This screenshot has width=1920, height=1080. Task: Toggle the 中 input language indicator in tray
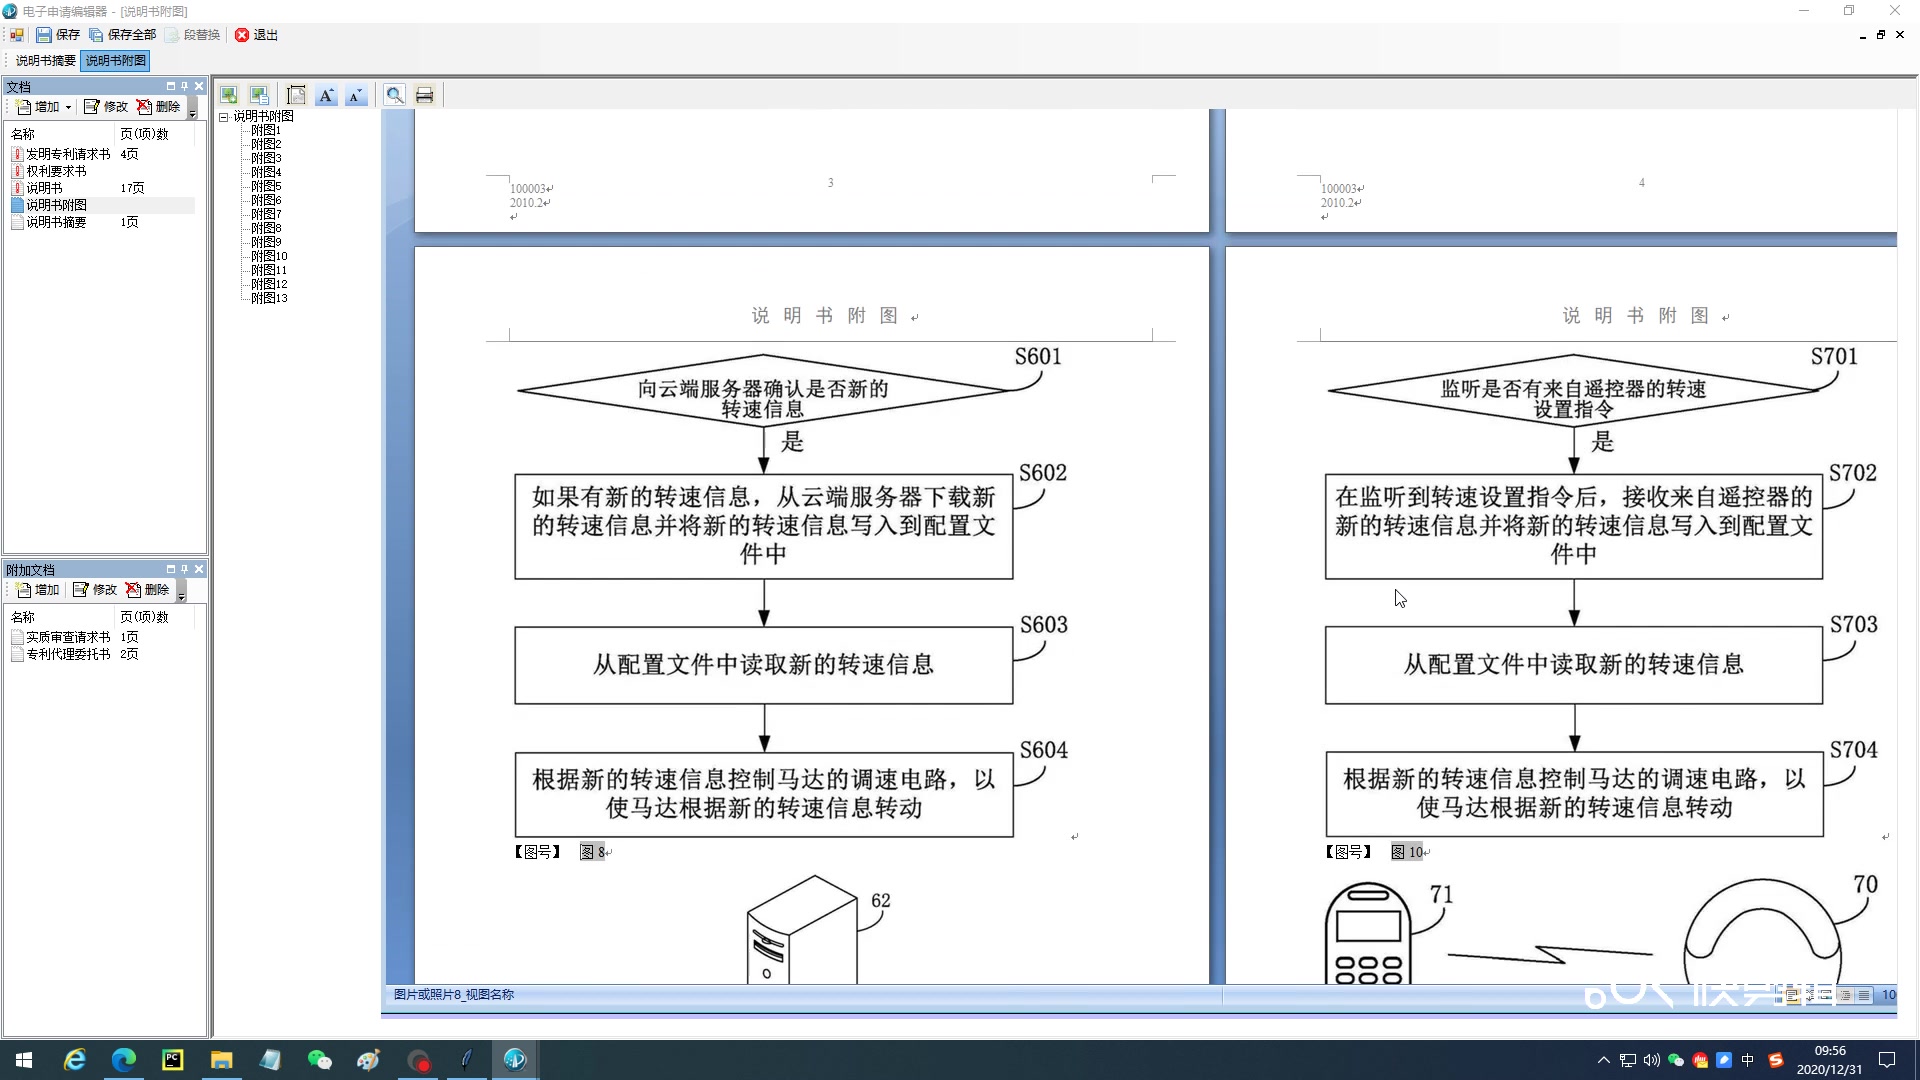click(1748, 1060)
